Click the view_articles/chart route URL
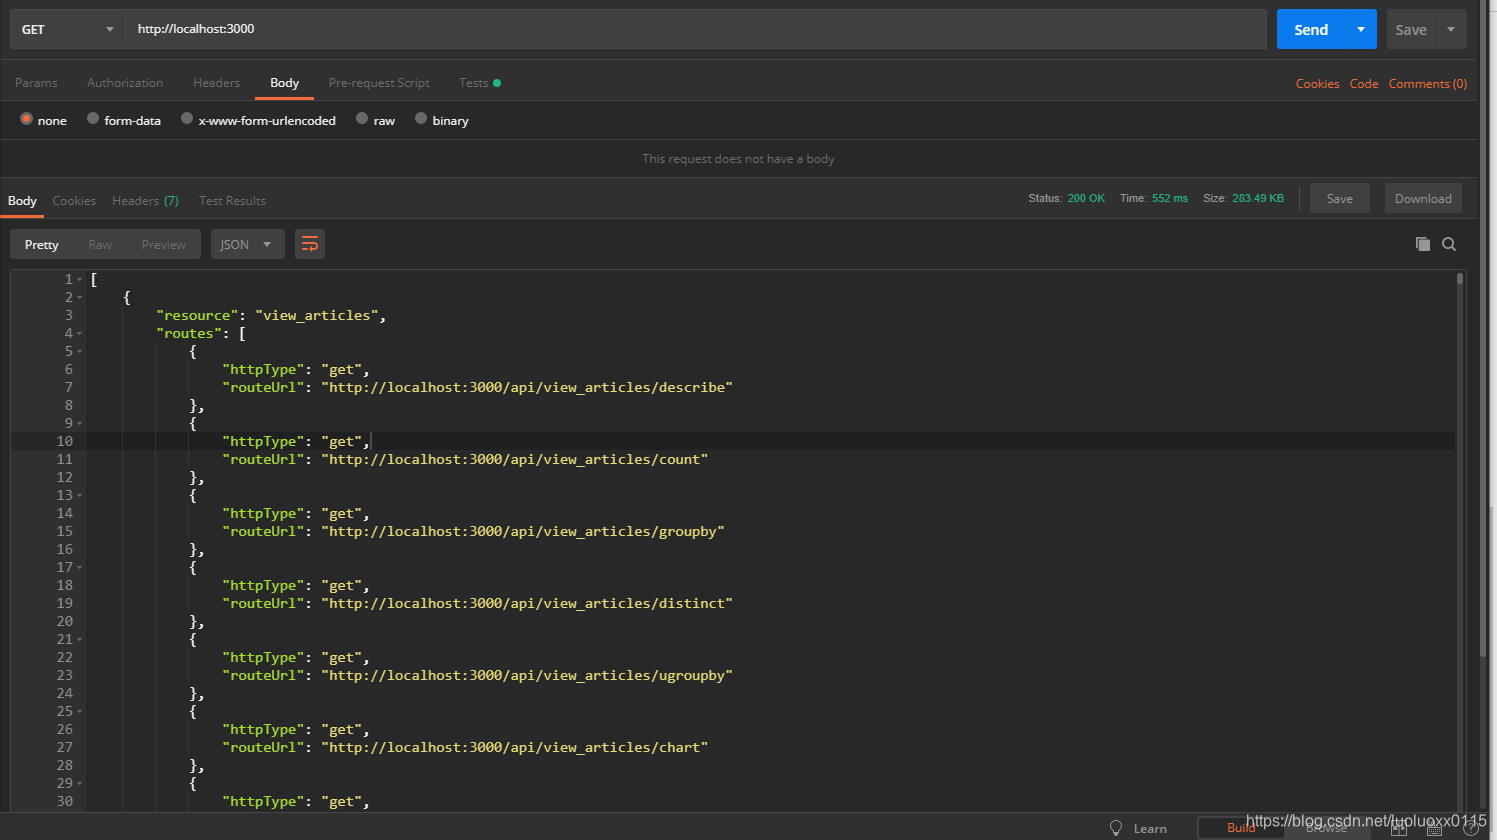This screenshot has width=1497, height=840. (515, 748)
